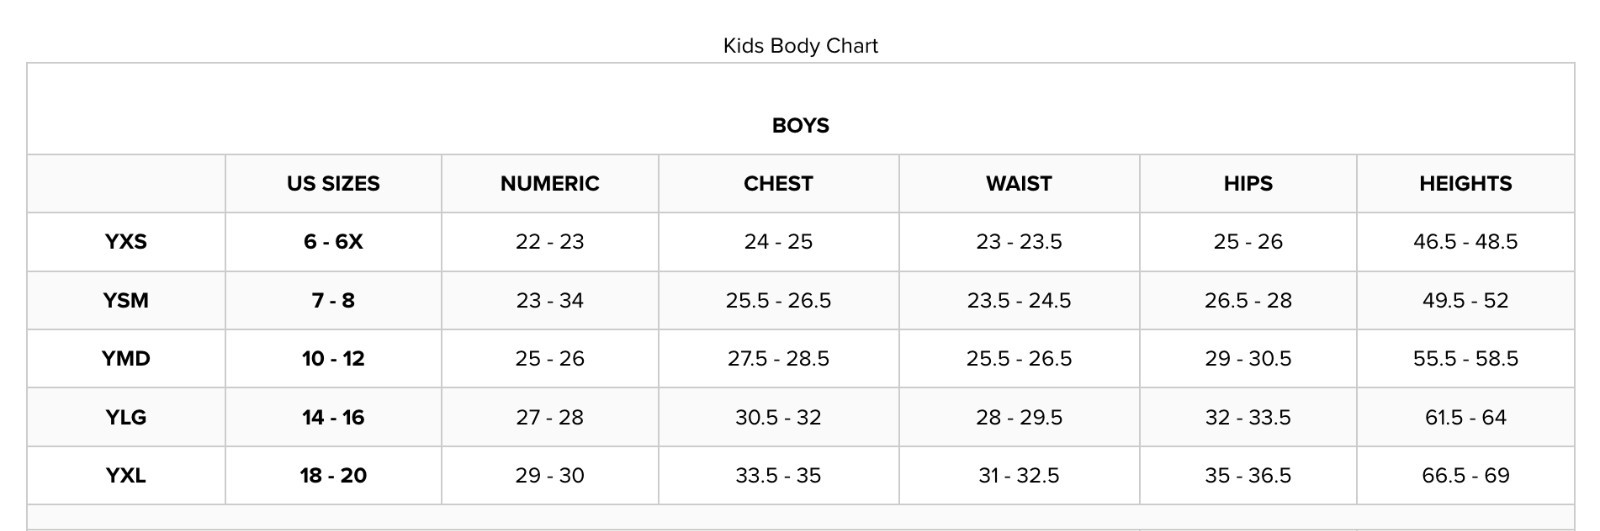
Task: Select the NUMERIC column header
Action: click(549, 184)
